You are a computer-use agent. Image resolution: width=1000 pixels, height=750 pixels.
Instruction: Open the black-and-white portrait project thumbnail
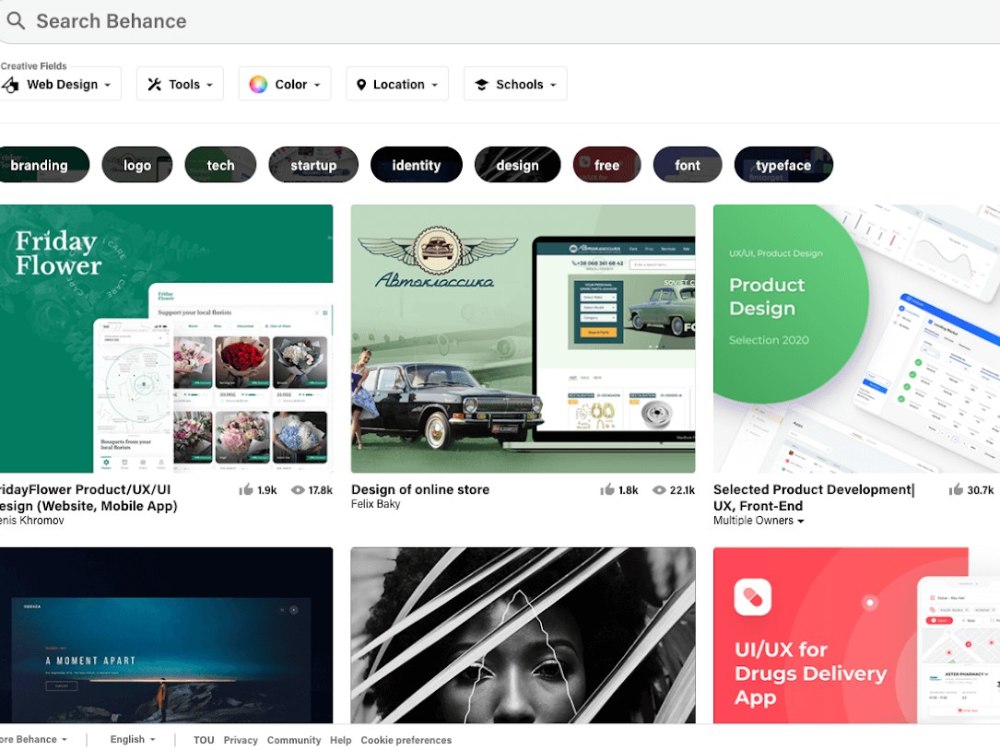click(523, 635)
